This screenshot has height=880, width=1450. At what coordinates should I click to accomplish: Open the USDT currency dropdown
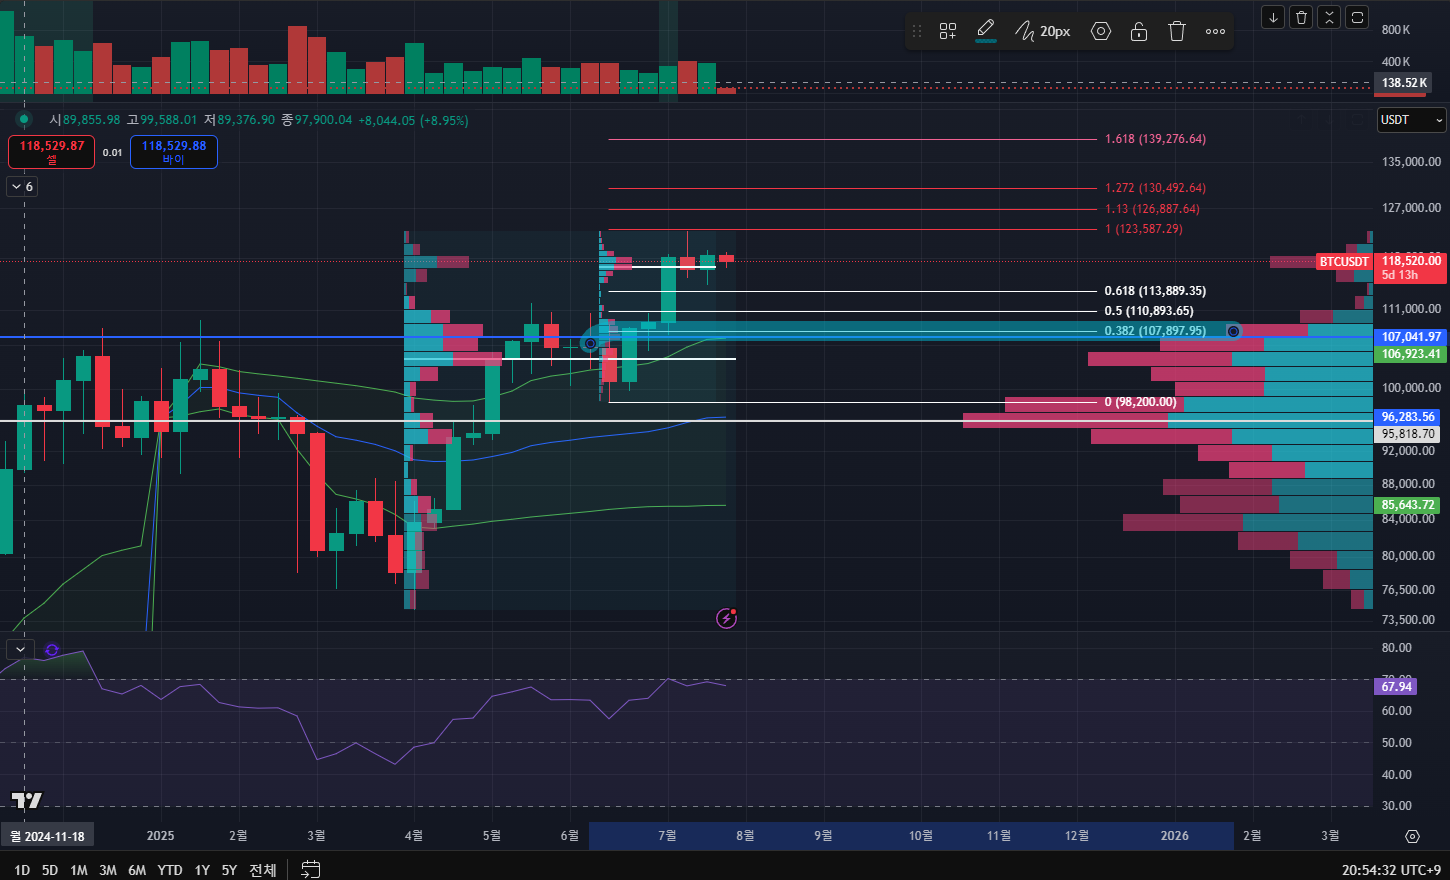[x=1411, y=120]
